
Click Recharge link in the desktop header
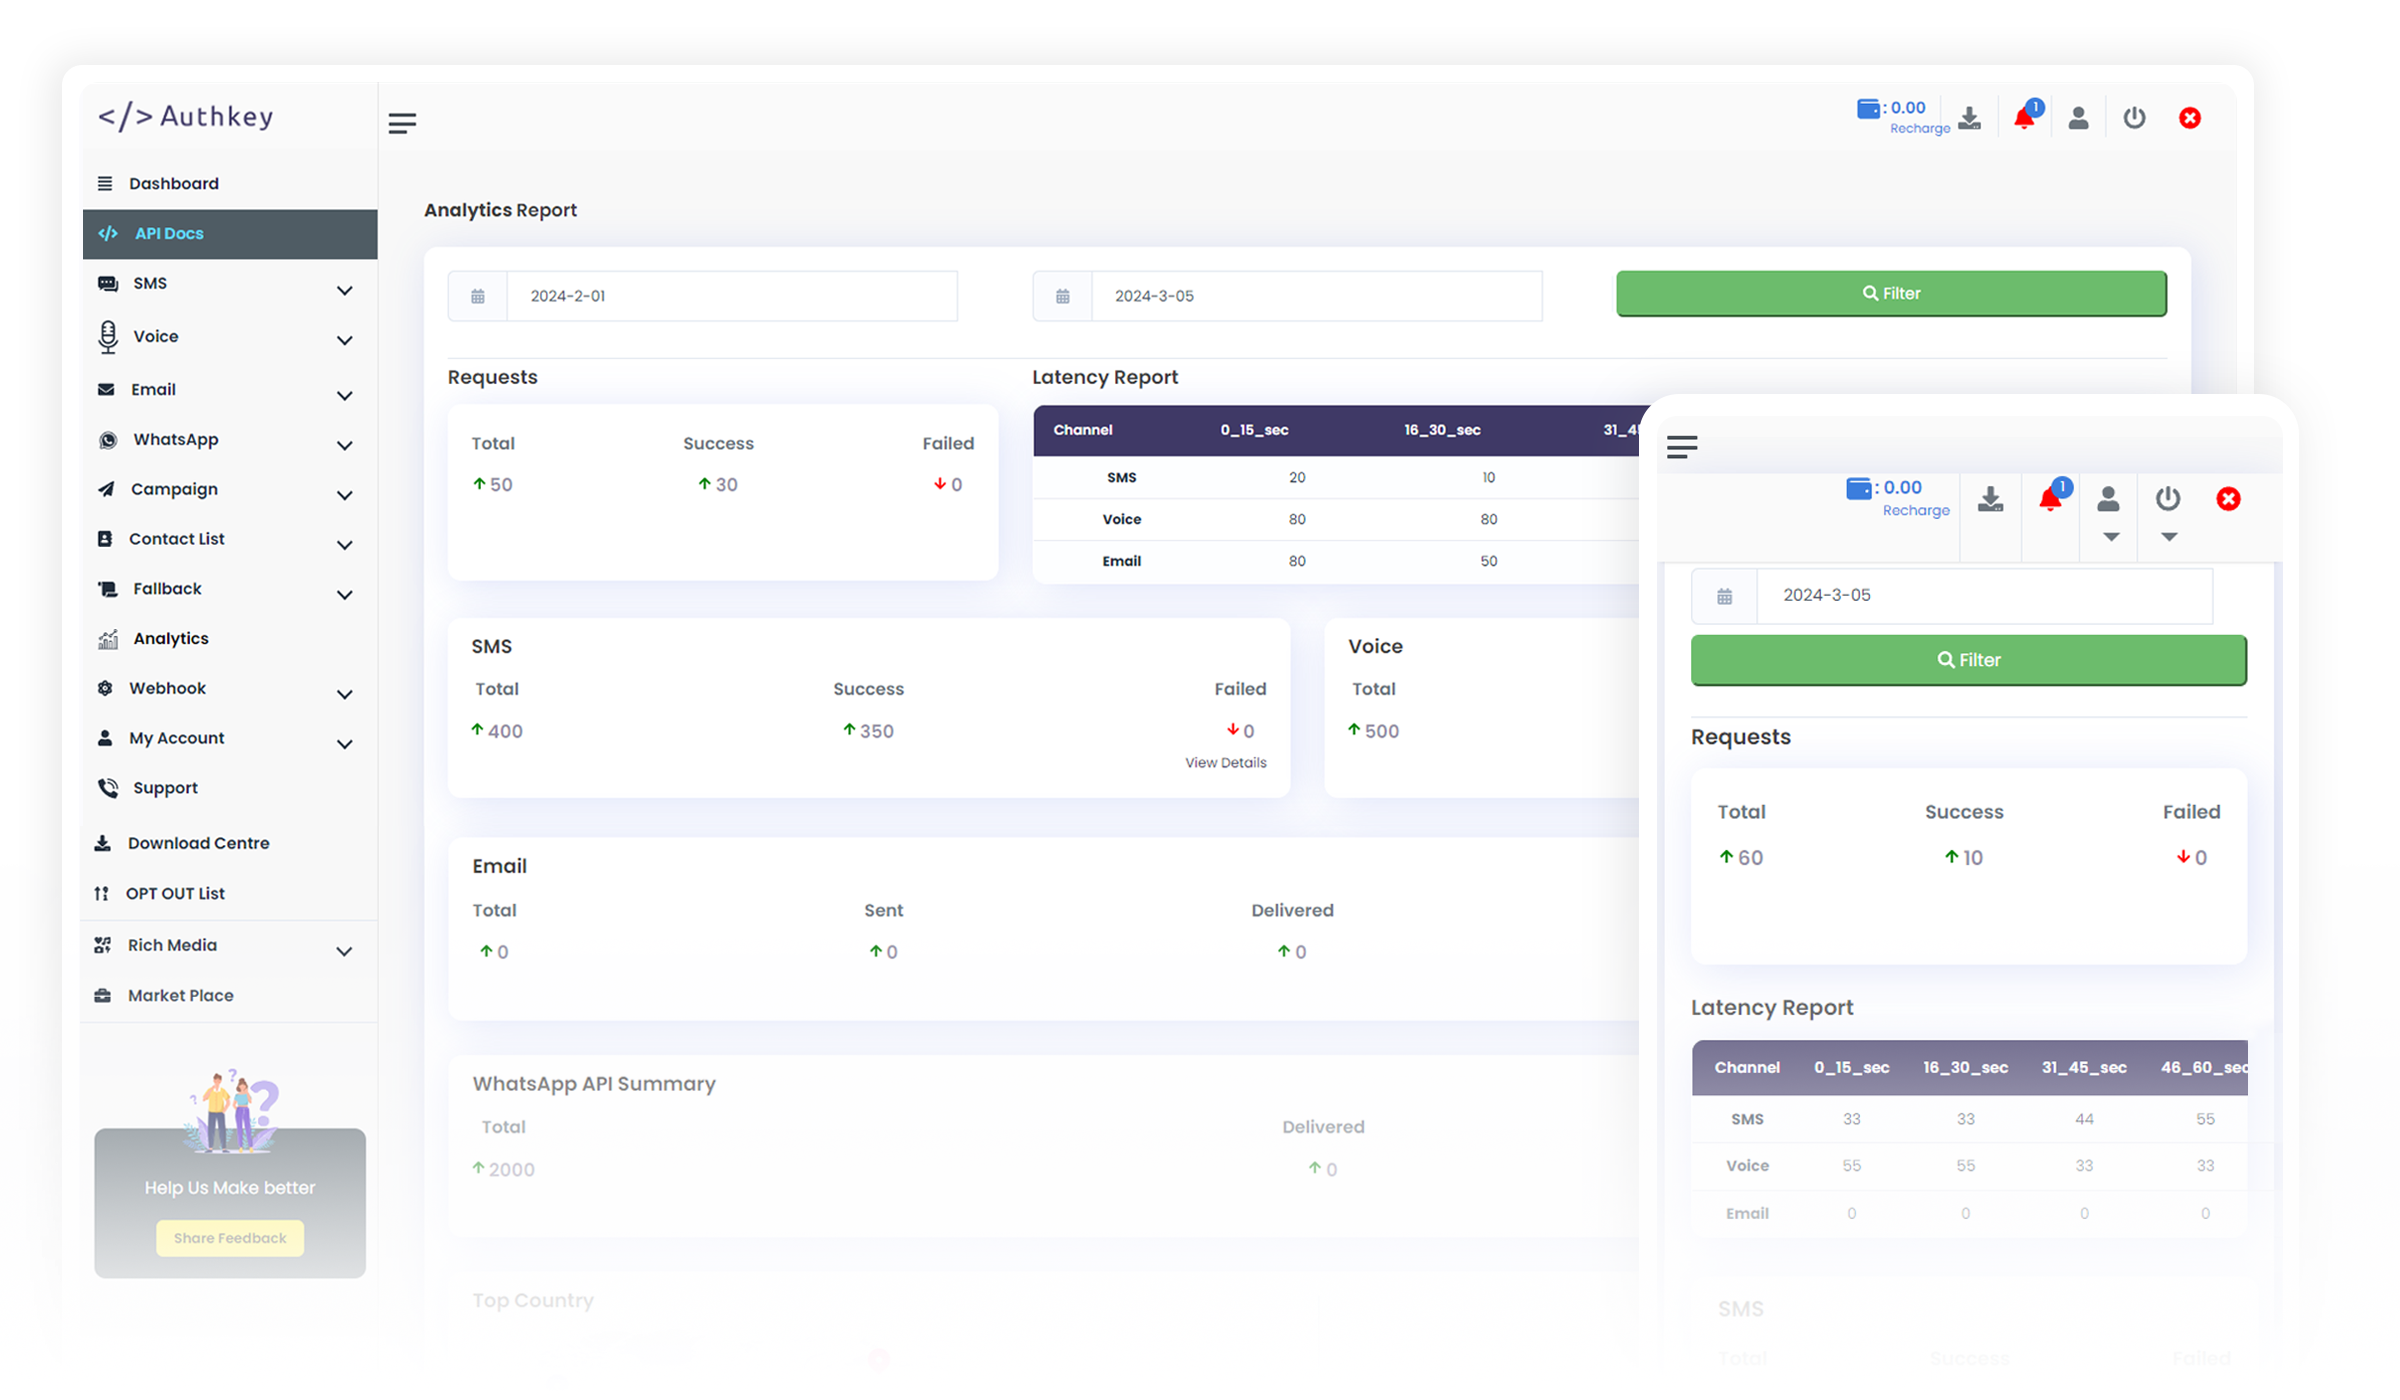tap(1920, 129)
